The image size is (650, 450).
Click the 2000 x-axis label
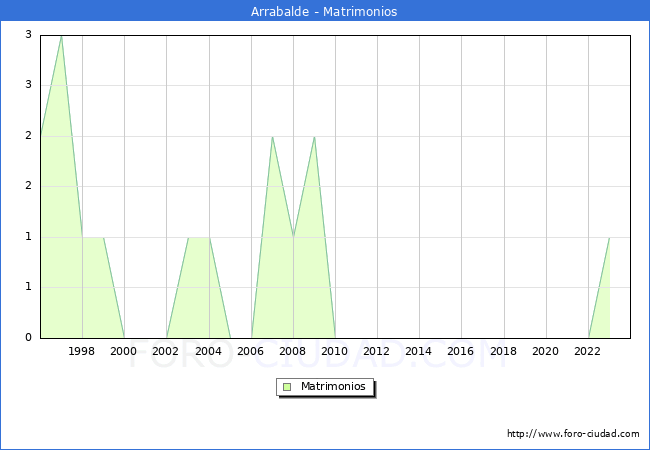click(123, 351)
